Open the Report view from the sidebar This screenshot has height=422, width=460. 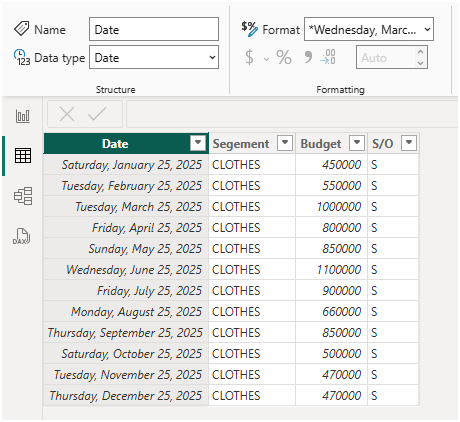coord(23,116)
